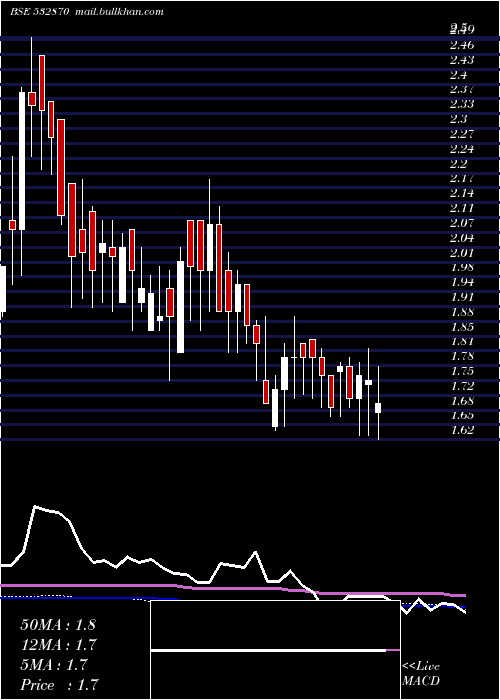Click the '50MA : 1.8' indicator text
The image size is (500, 700).
[x=58, y=625]
